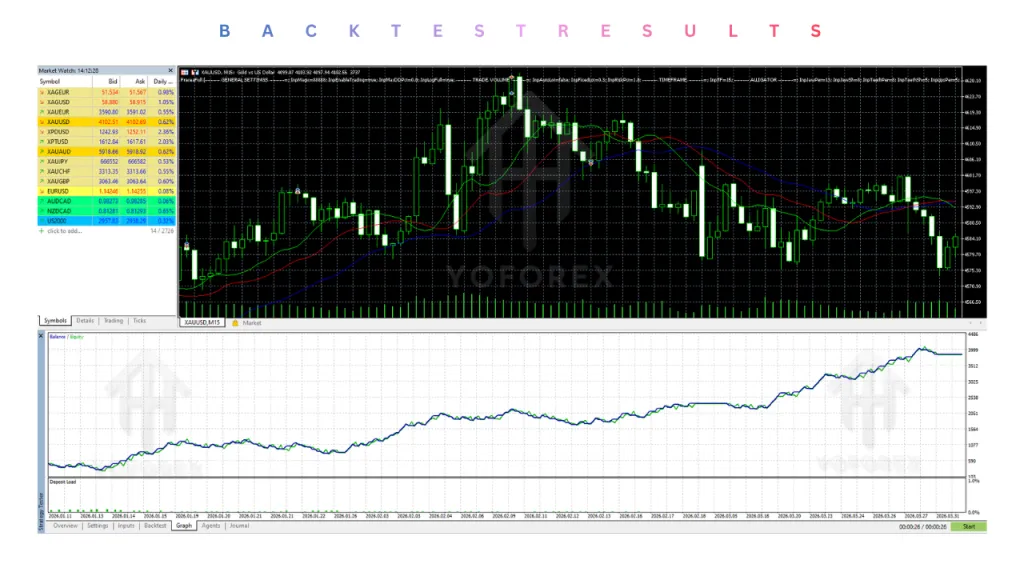
Task: Switch to the Trading tab in Market Watch
Action: tap(113, 321)
